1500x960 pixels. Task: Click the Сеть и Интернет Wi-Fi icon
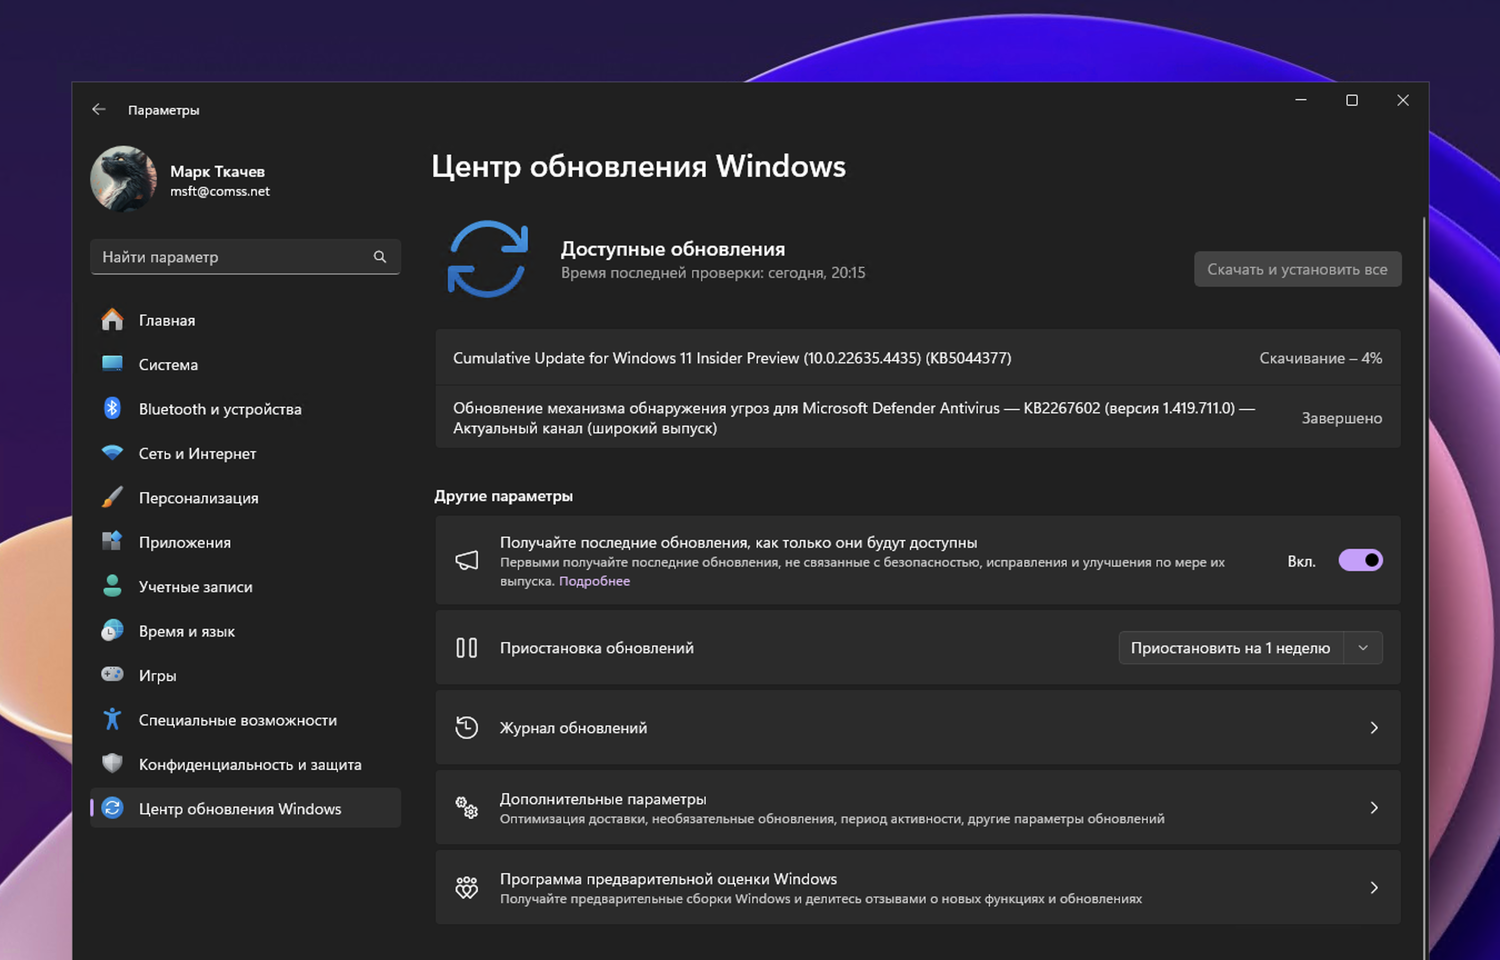point(112,453)
